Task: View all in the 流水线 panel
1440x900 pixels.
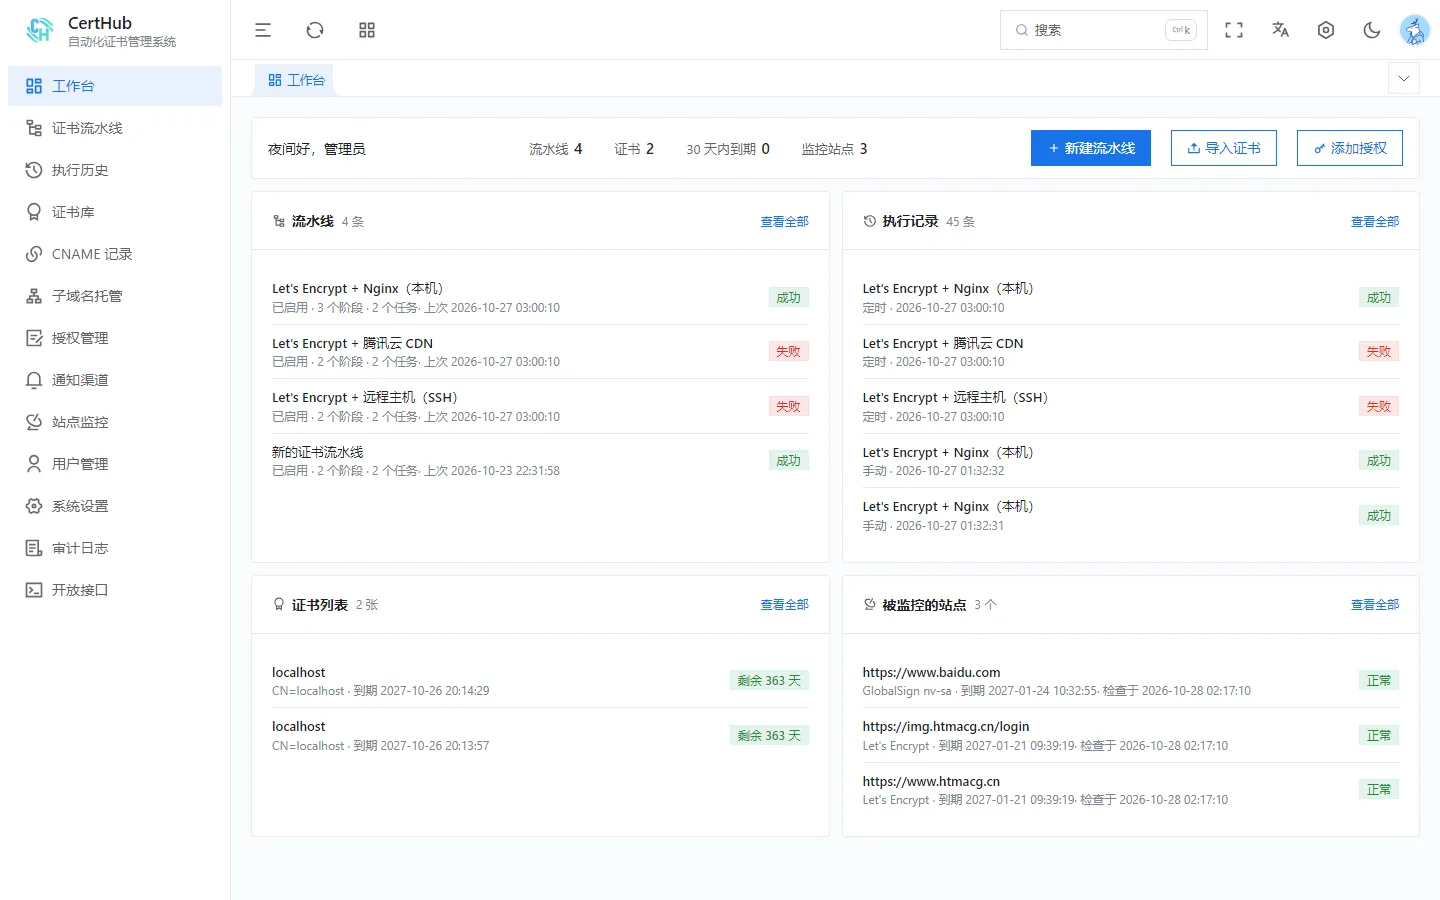Action: (784, 222)
